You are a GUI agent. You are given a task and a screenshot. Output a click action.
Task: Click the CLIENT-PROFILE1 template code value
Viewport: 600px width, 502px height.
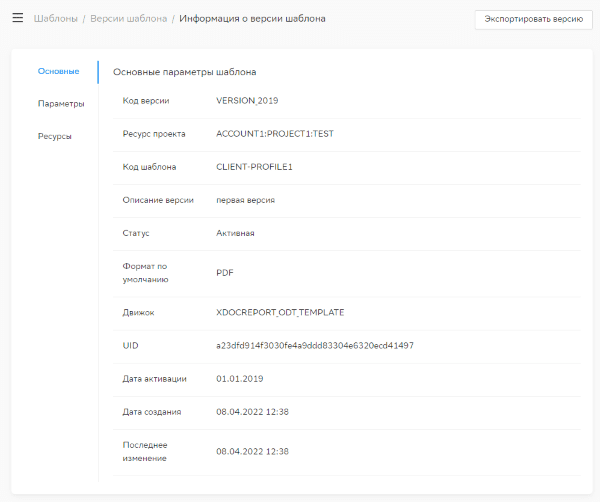254,167
